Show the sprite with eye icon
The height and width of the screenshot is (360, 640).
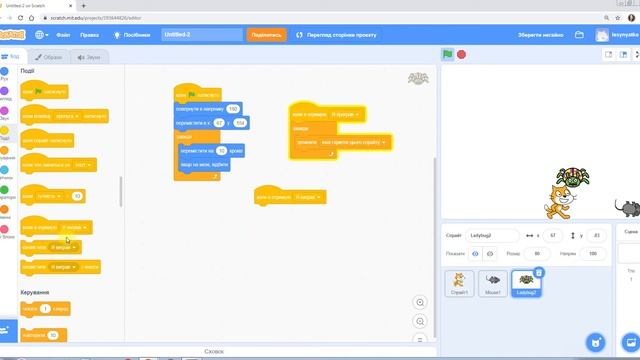coord(475,253)
